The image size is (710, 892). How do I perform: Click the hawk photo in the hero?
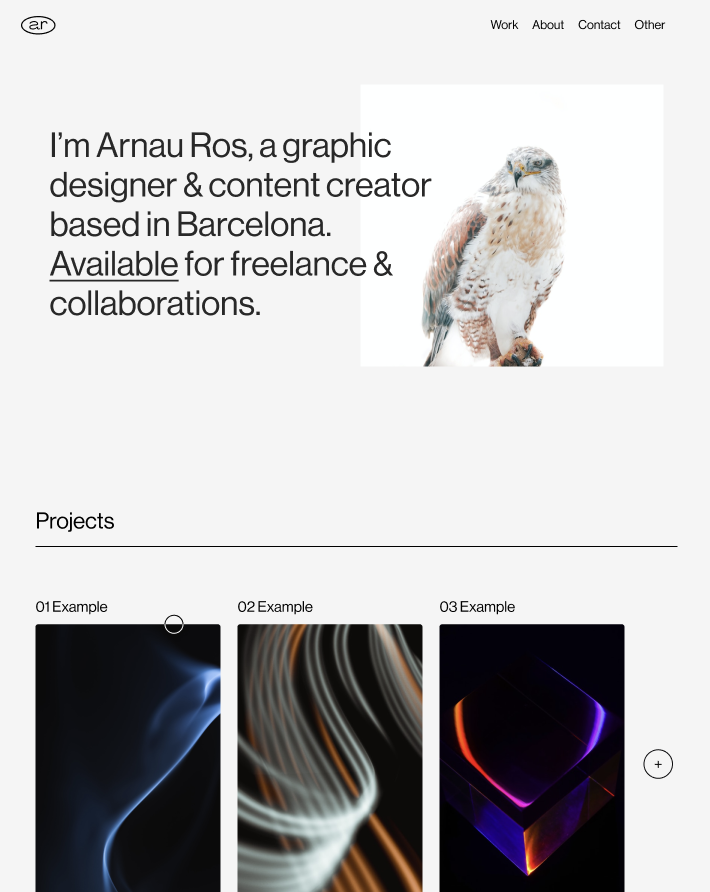(511, 226)
